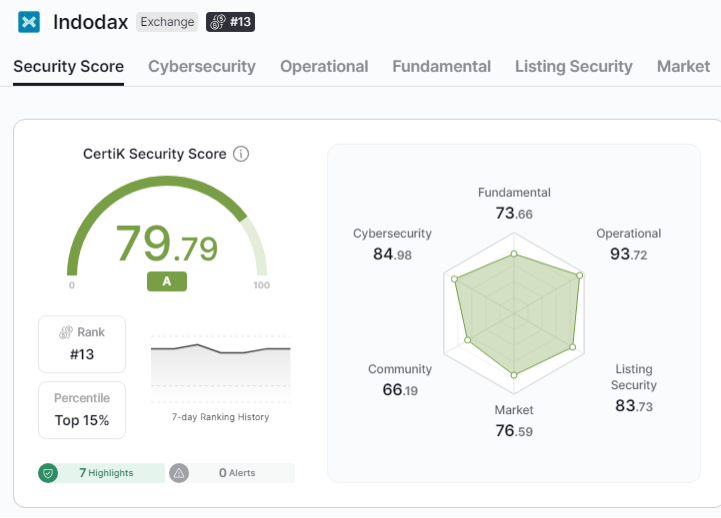Open the Market tab
This screenshot has height=518, width=721.
point(683,67)
